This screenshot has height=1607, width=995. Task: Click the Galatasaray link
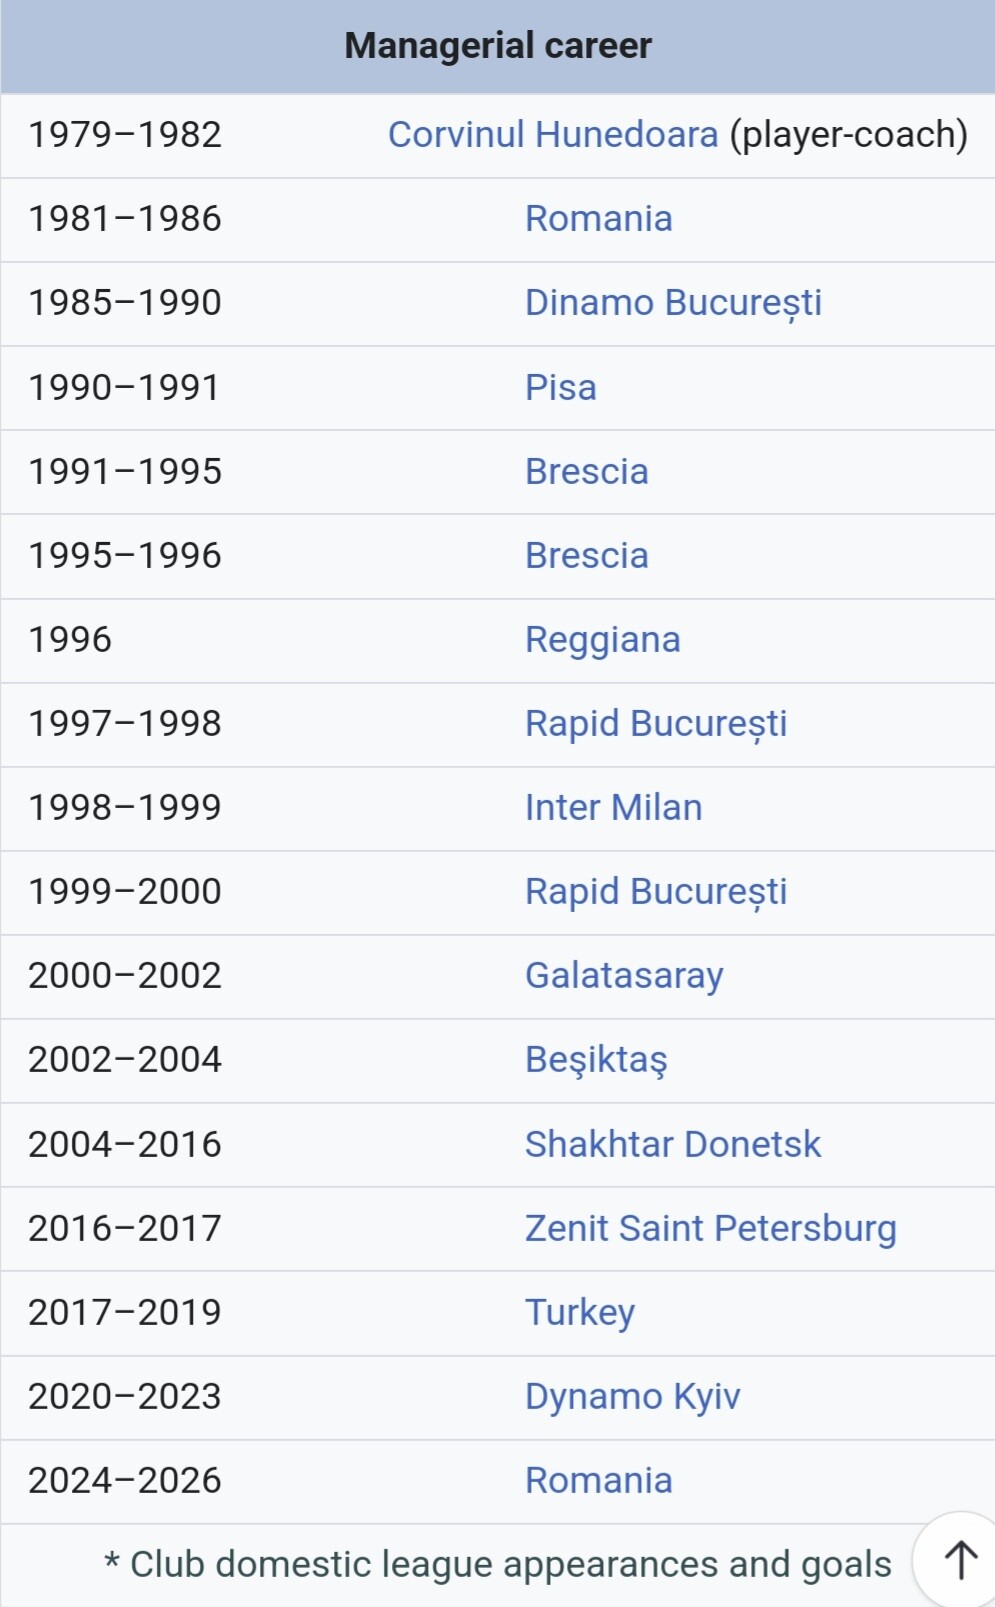click(624, 976)
